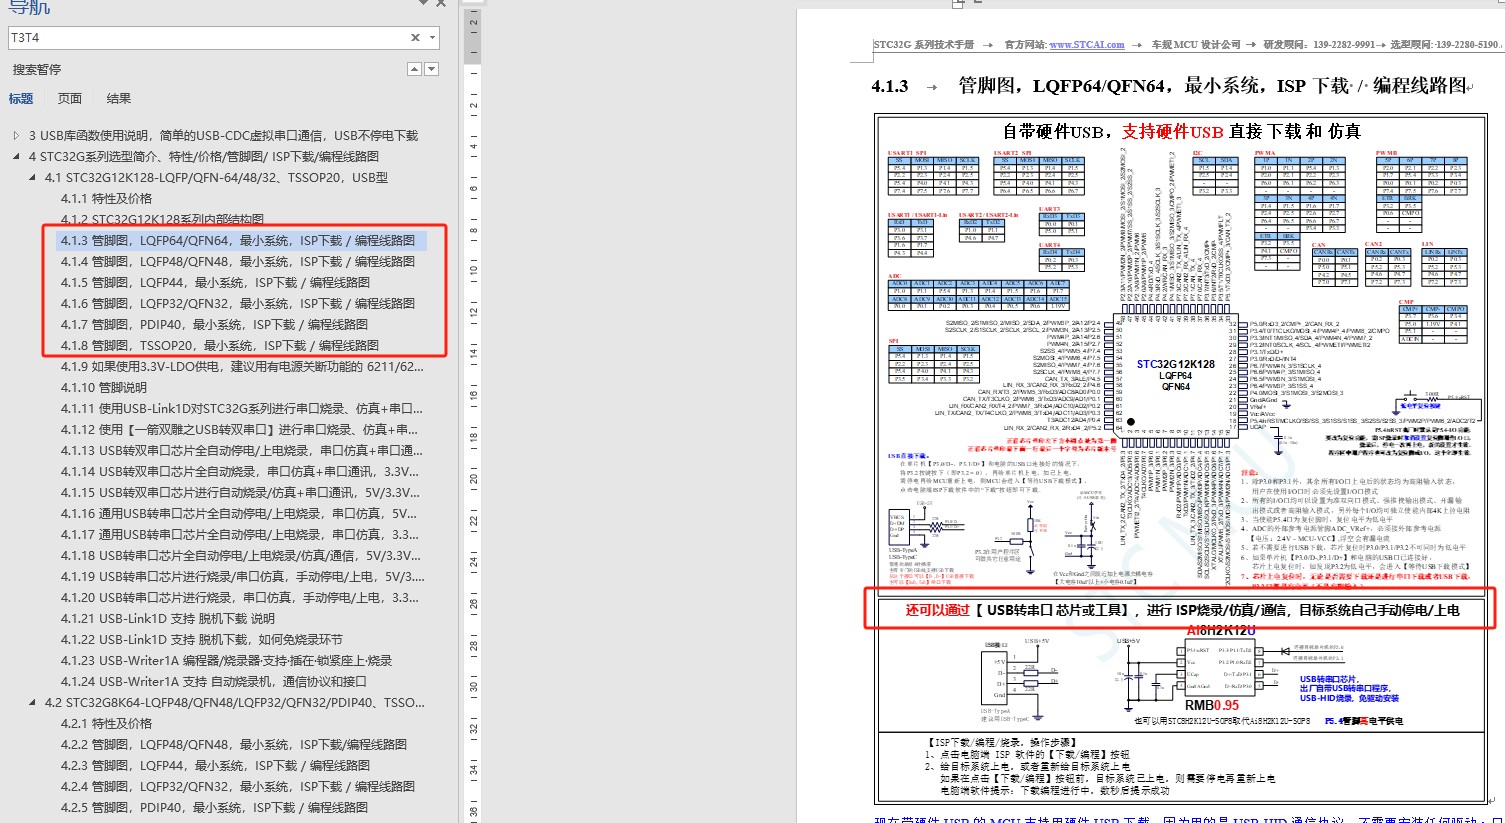1505x823 pixels.
Task: Go to 4.1.24 USB-Writer1A 自动烧录机 heading
Action: pos(213,682)
